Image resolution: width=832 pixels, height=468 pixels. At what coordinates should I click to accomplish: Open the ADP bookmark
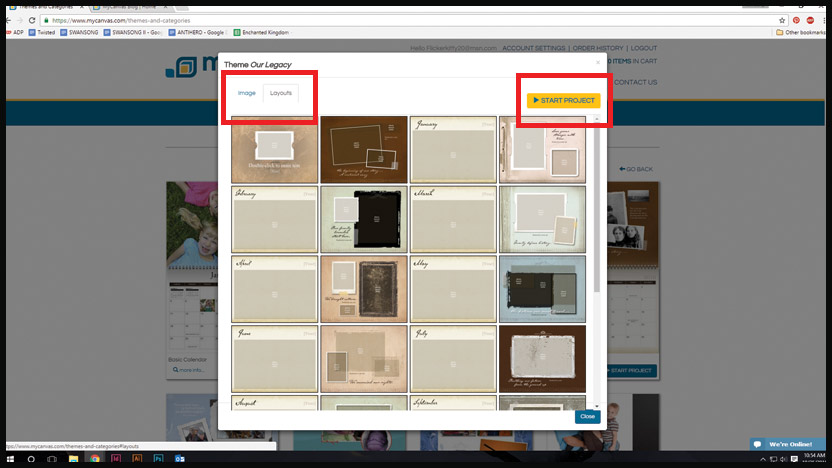click(x=15, y=32)
